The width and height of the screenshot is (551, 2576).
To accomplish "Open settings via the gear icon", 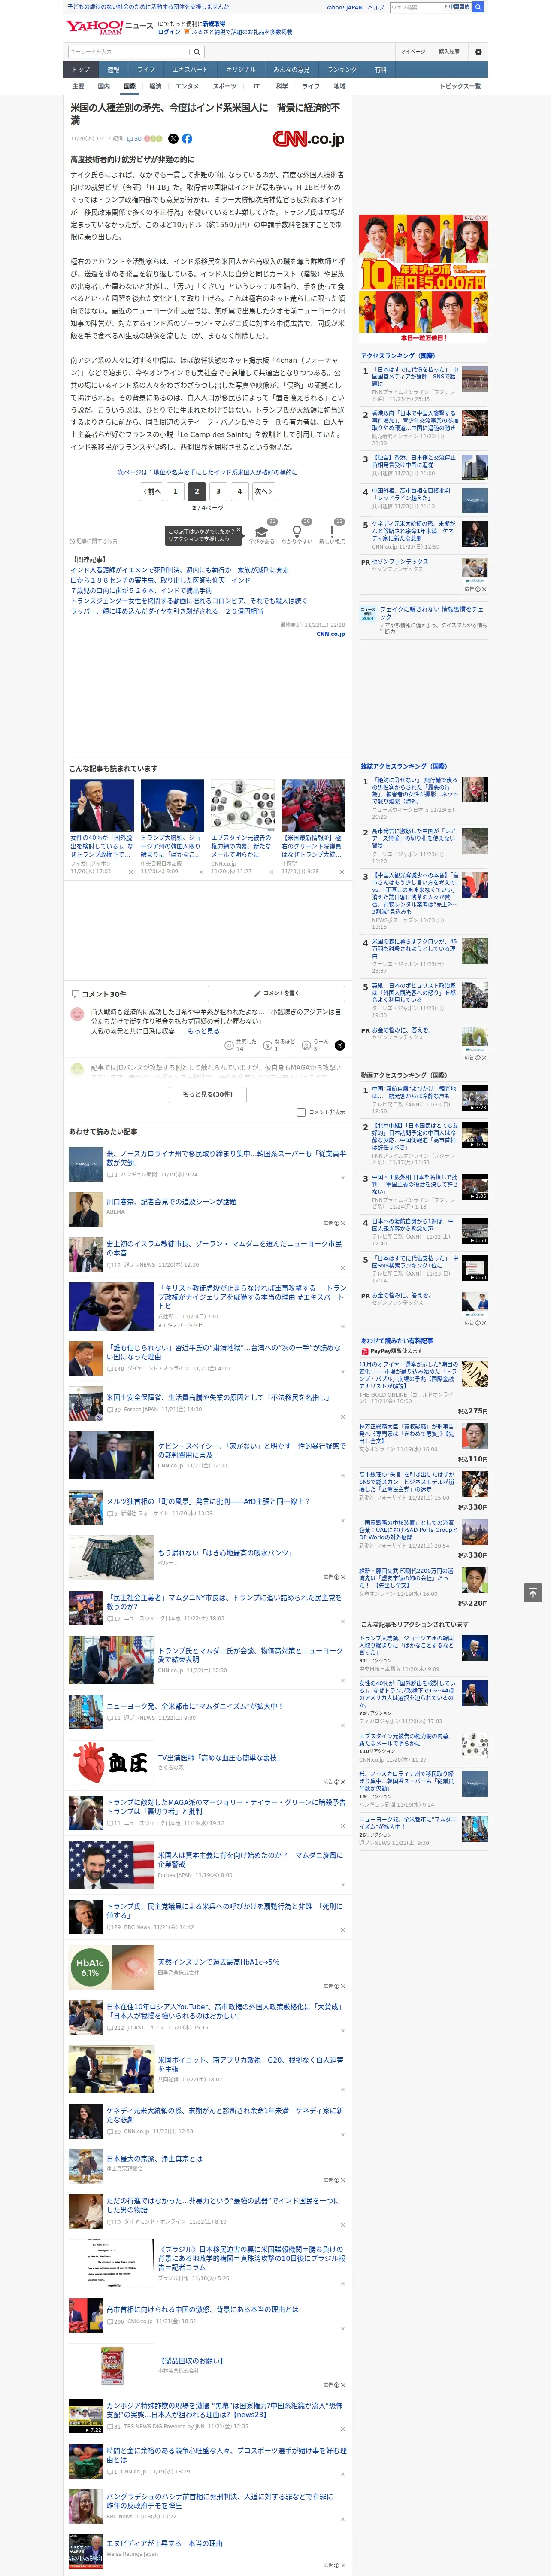I will (478, 52).
